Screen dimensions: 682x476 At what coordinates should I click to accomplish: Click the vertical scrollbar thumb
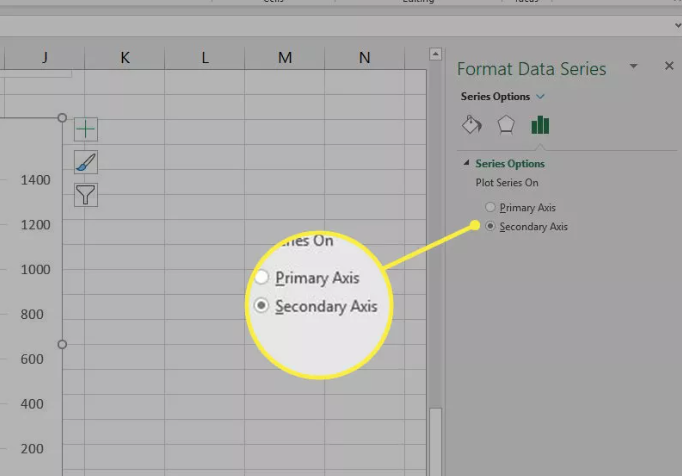point(435,442)
